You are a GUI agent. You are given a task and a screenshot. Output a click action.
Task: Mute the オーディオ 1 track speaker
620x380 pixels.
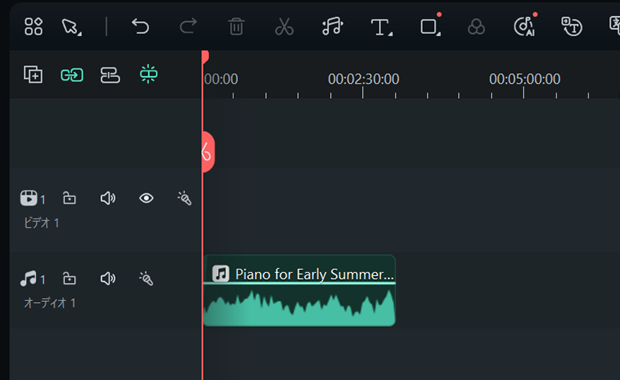pyautogui.click(x=108, y=279)
